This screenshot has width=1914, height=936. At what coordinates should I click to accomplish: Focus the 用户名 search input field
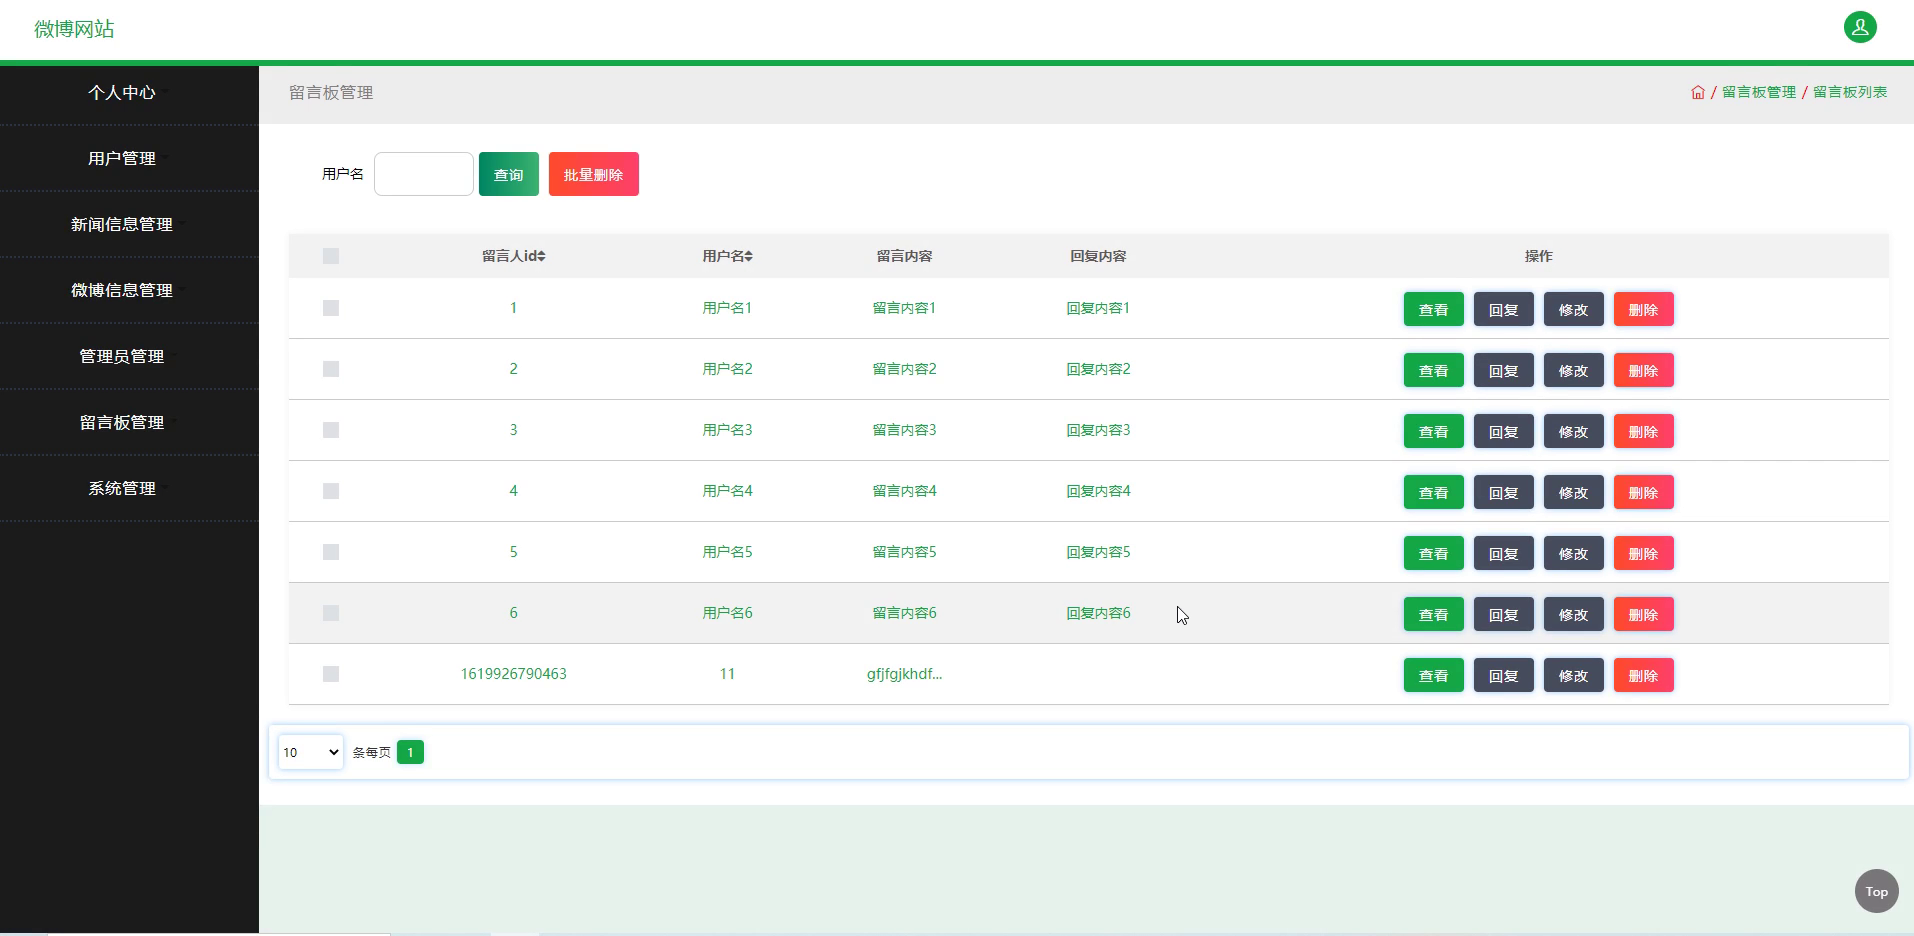coord(424,174)
